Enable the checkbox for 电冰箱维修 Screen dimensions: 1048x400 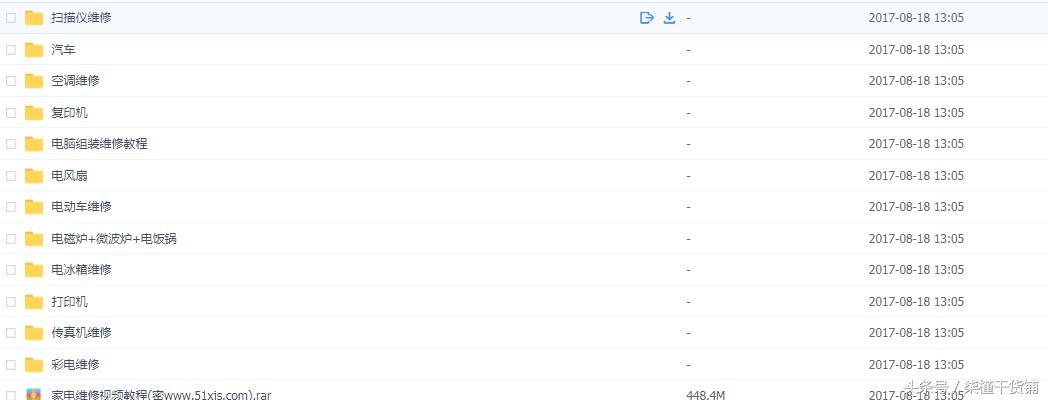click(11, 270)
